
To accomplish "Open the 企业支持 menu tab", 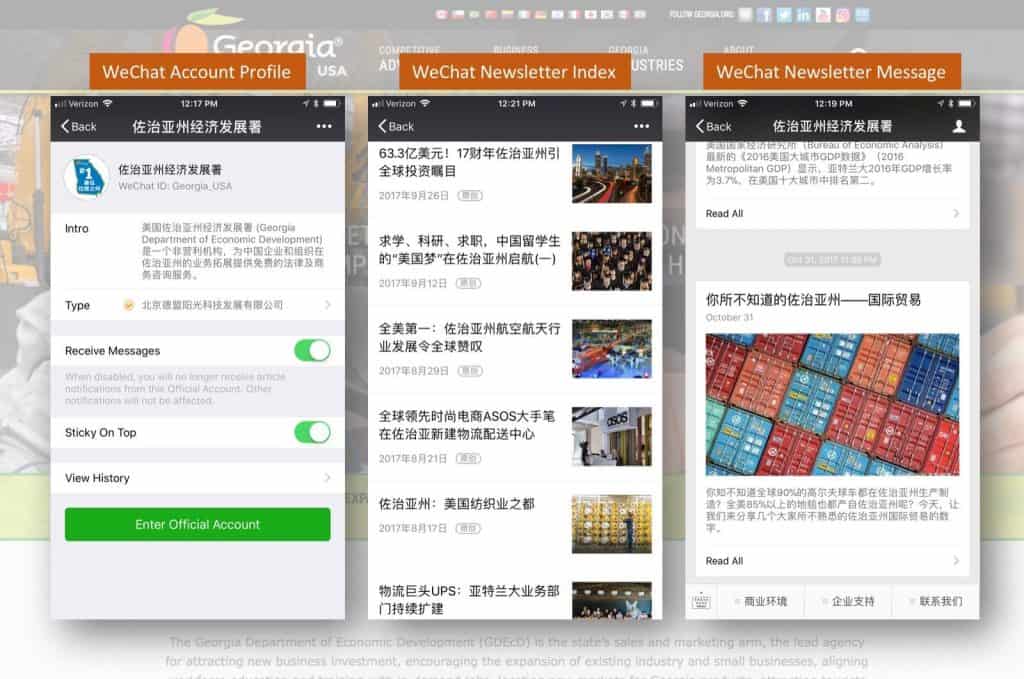I will click(x=848, y=601).
